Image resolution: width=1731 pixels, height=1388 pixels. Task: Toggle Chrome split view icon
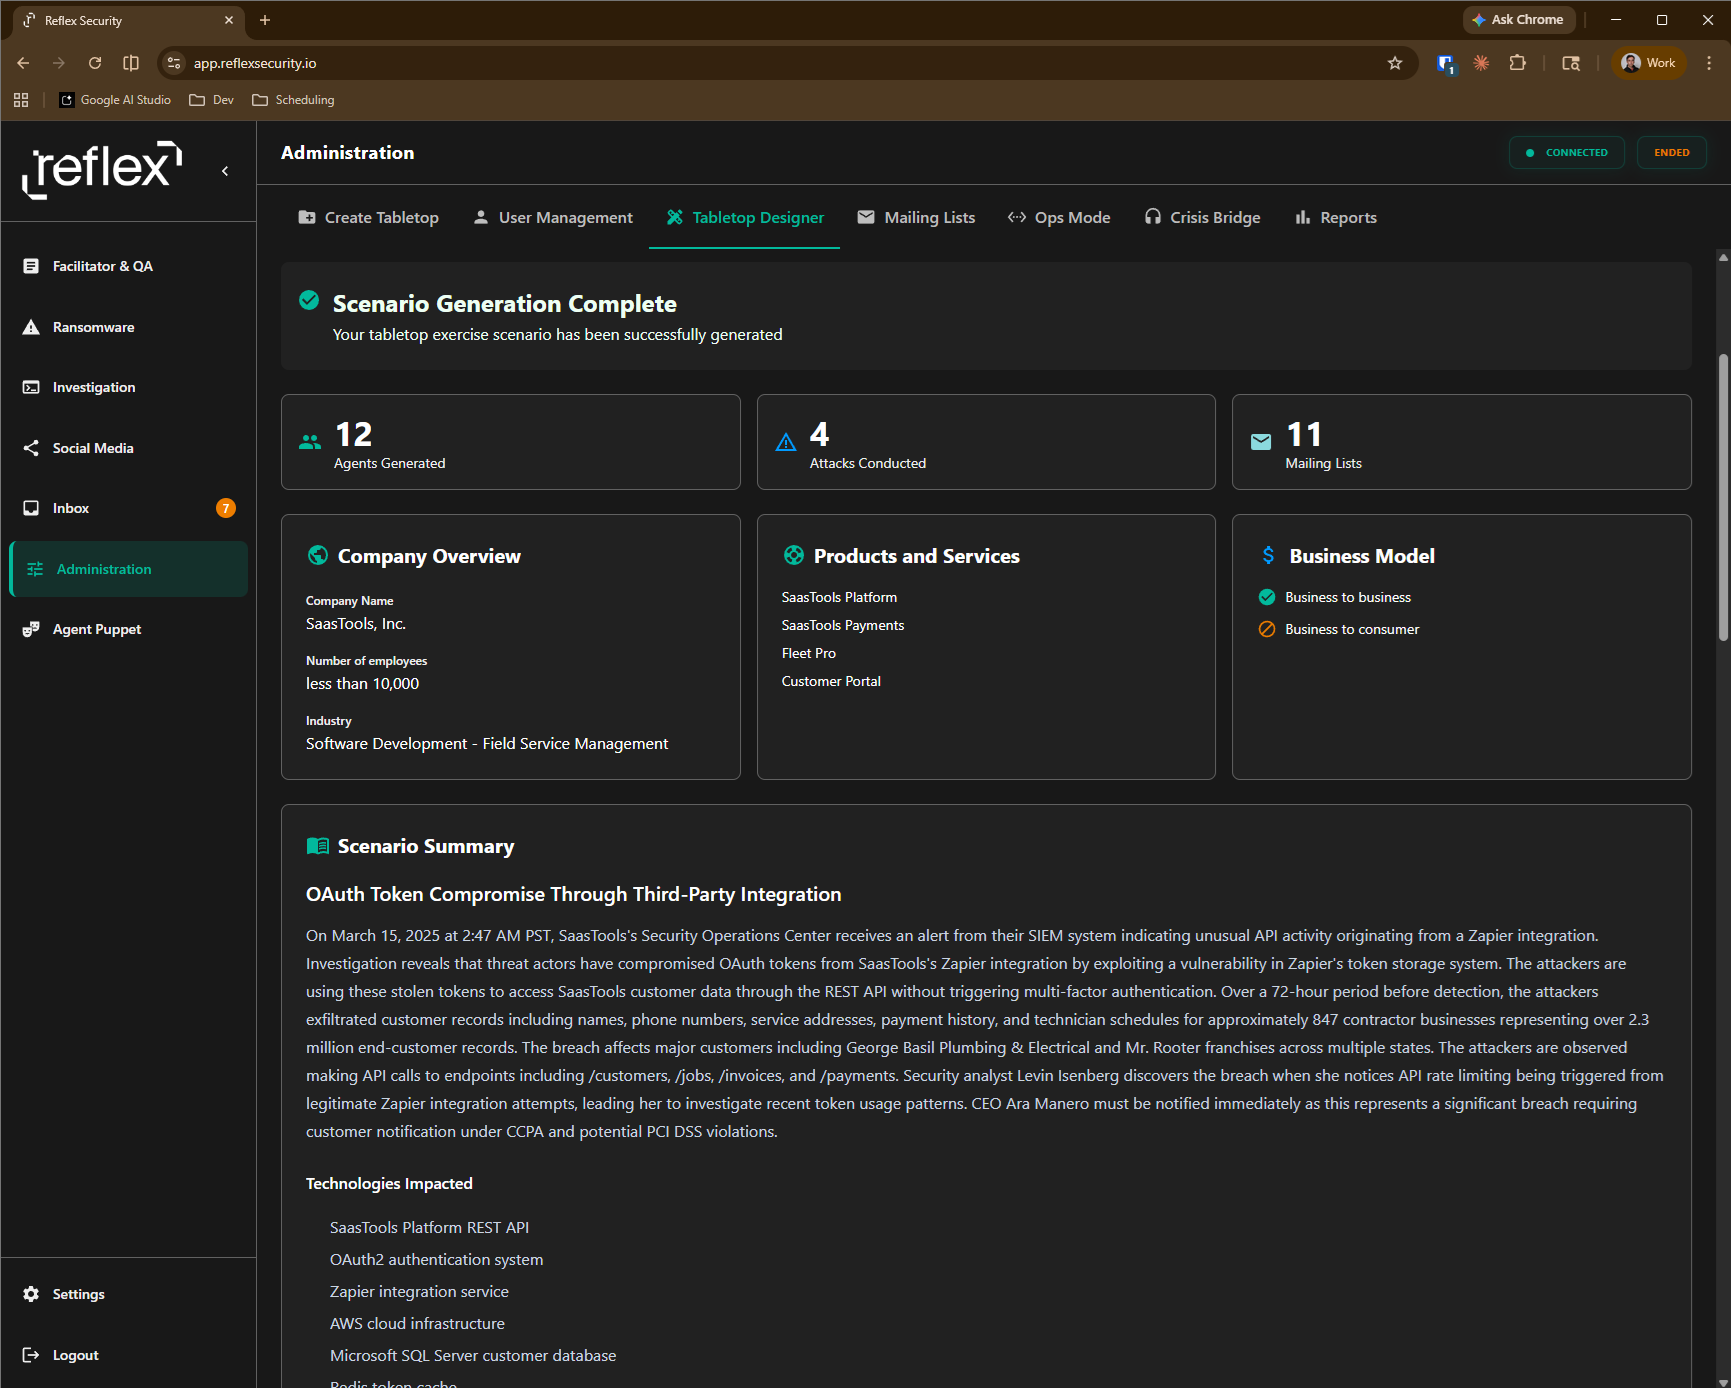131,63
